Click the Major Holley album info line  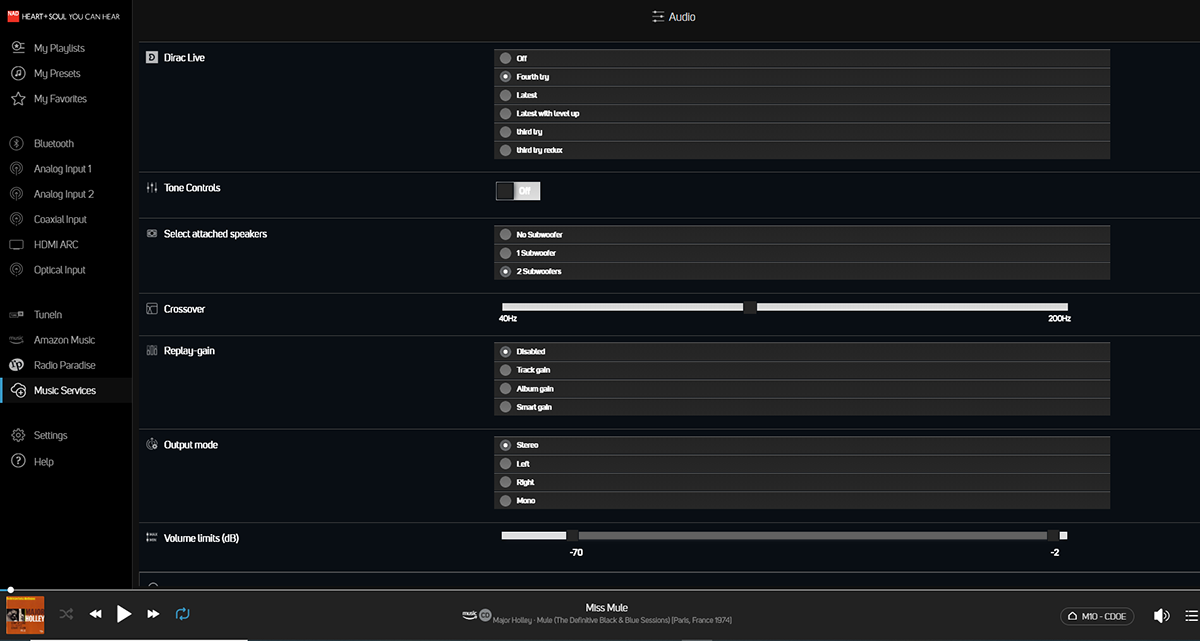coord(612,621)
